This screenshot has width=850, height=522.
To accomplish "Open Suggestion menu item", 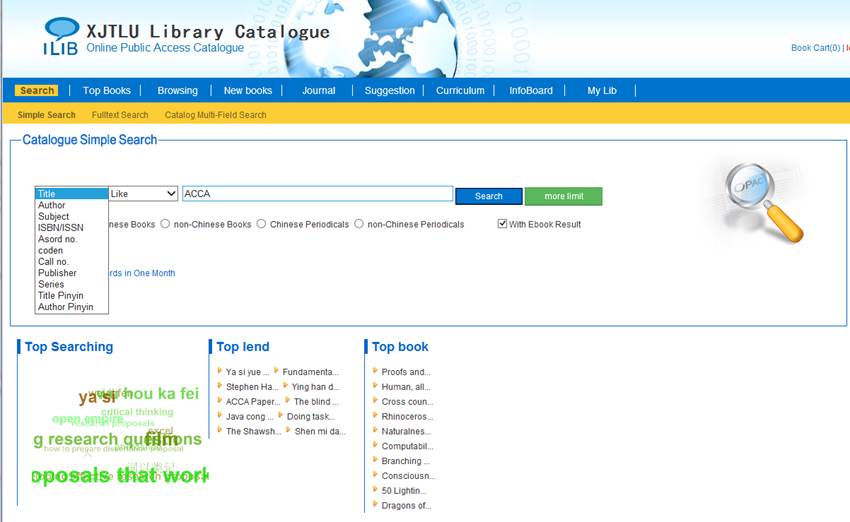I will click(x=389, y=91).
